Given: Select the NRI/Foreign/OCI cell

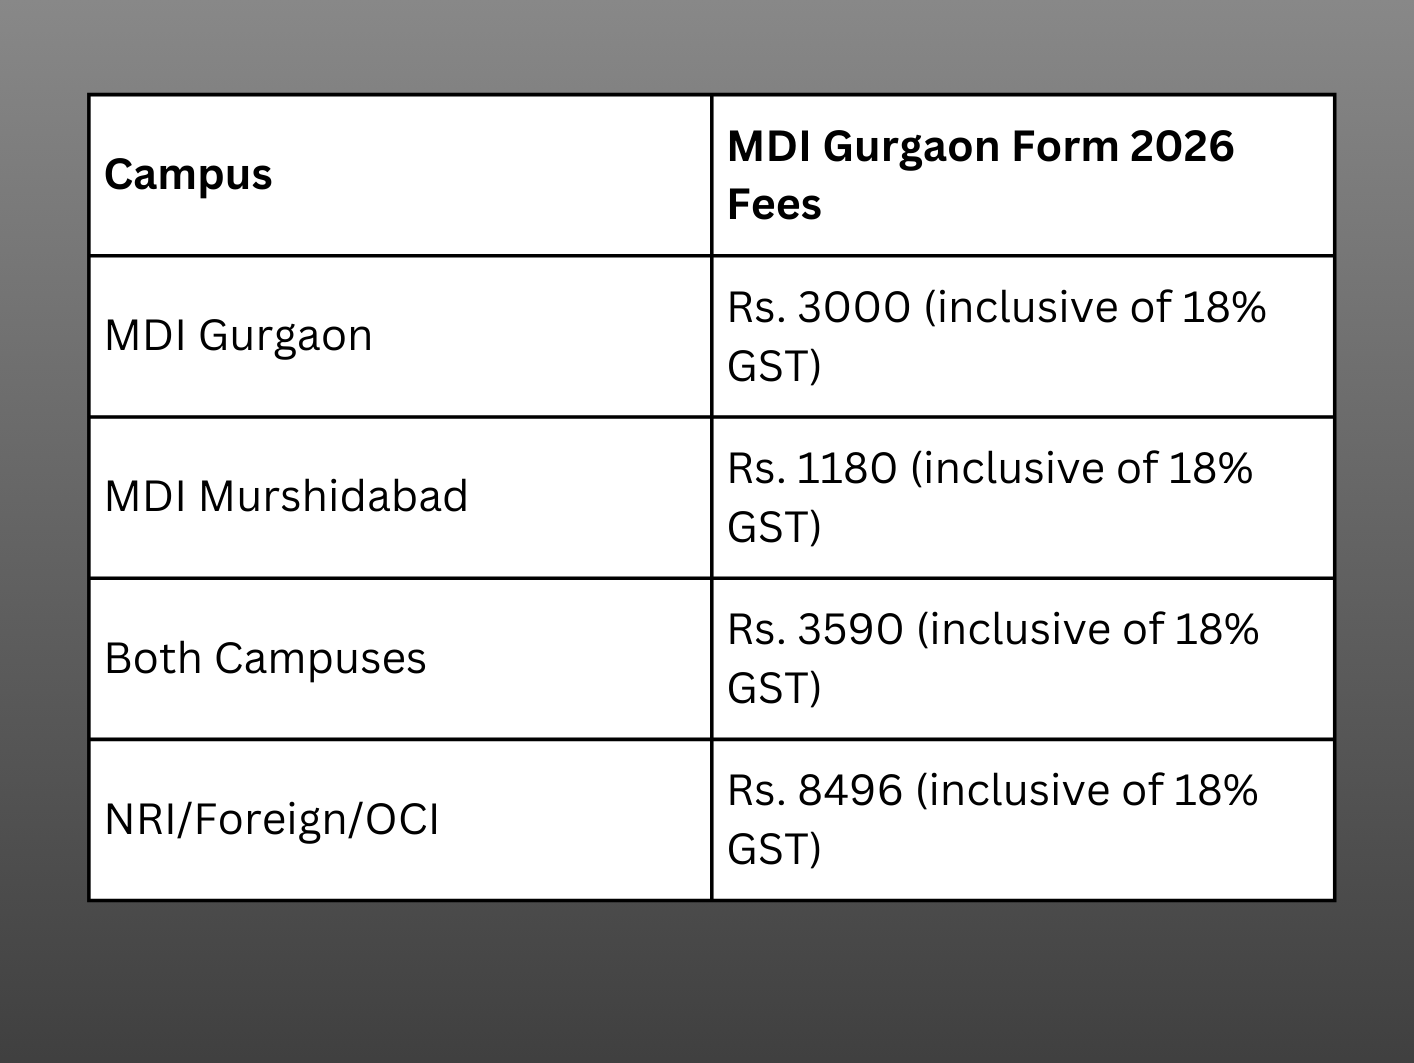Looking at the screenshot, I should coord(272,820).
